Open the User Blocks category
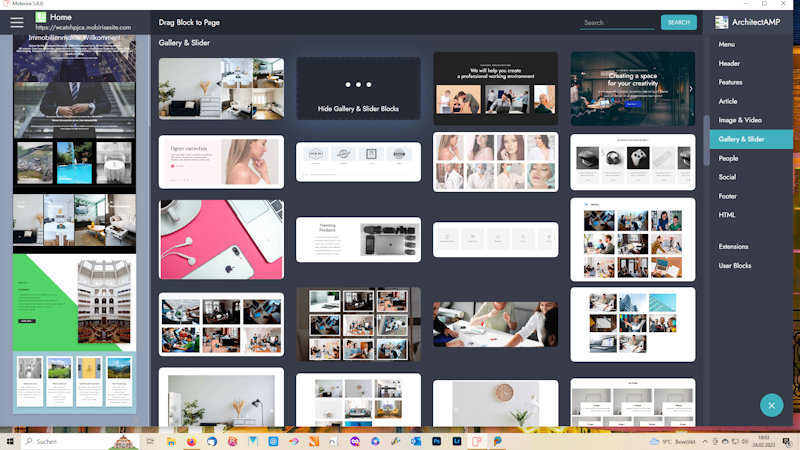Screen dimensions: 800x450 pyautogui.click(x=735, y=265)
